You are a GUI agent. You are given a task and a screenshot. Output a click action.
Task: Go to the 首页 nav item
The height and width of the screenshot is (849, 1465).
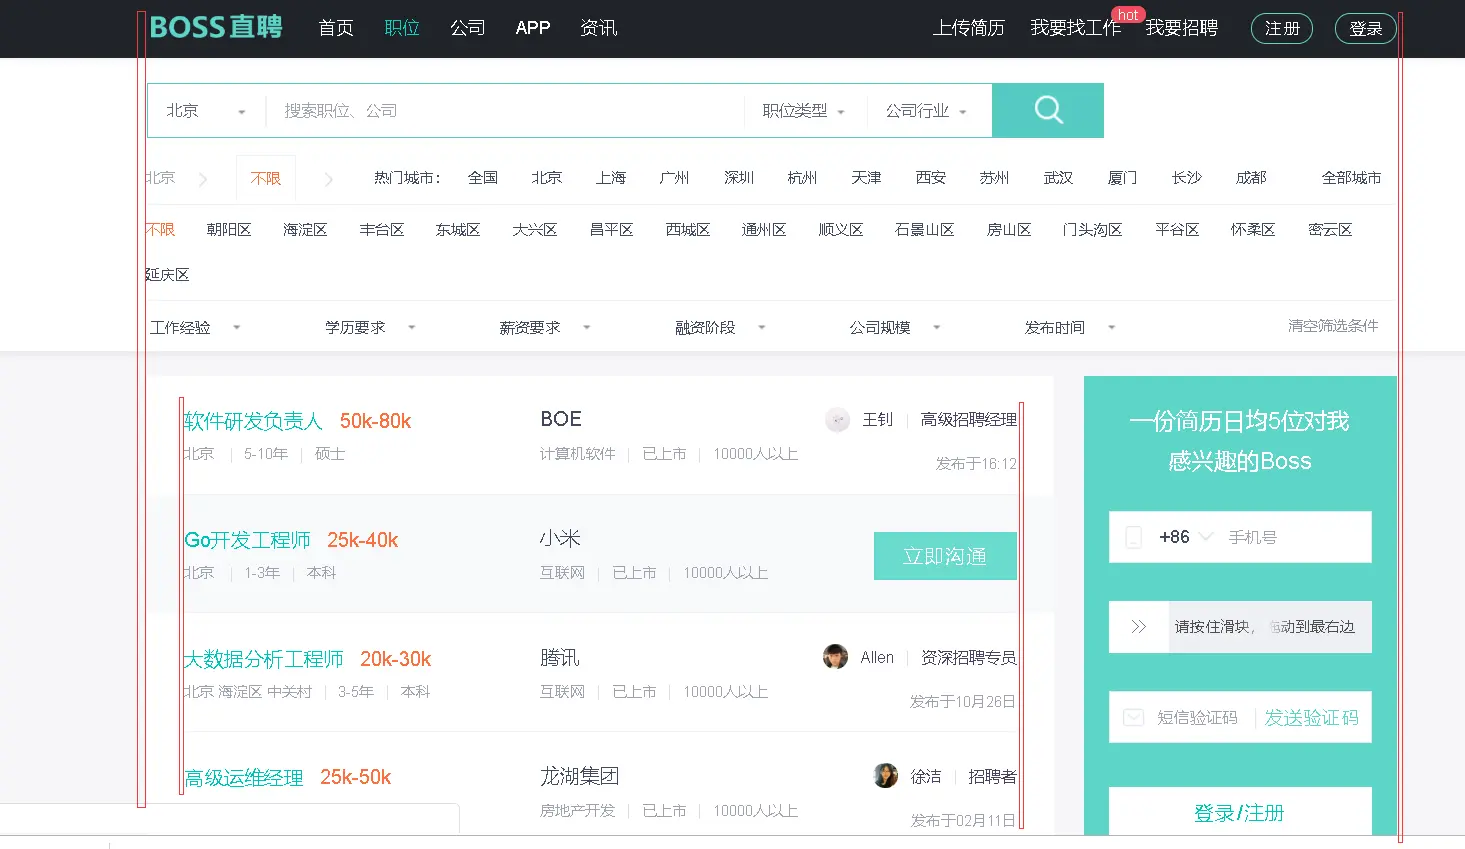click(x=336, y=28)
